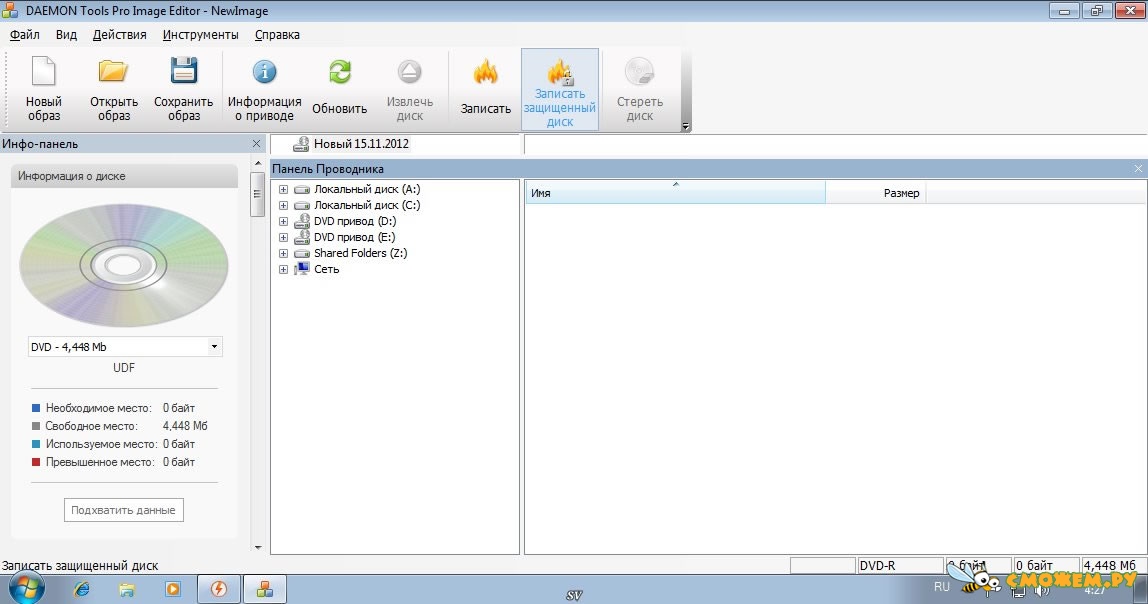Click the DVD-R status bar entry
Screen dimensions: 1148x604
point(900,566)
